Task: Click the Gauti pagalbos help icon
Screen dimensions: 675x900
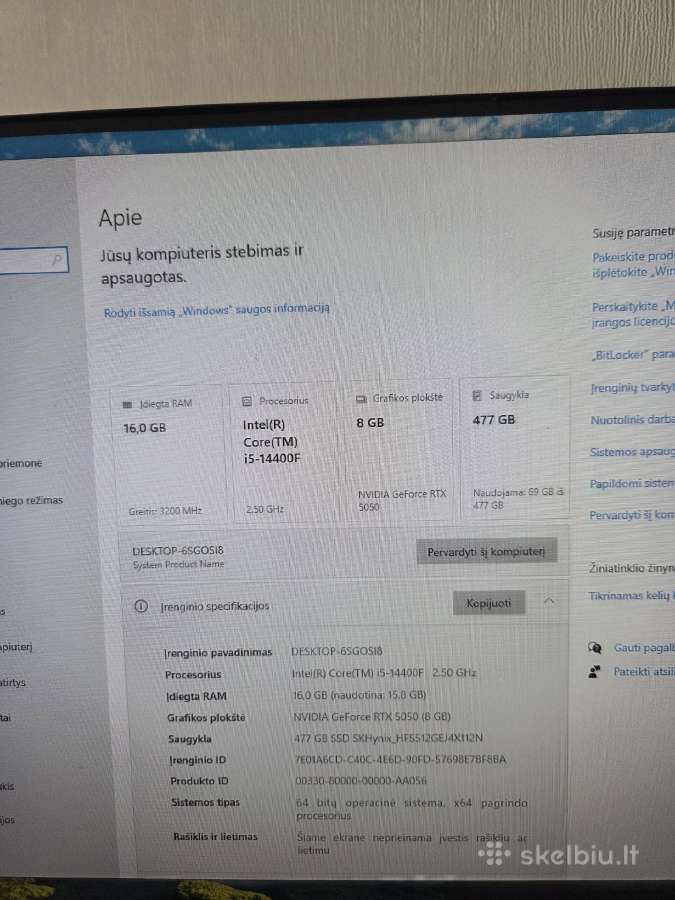Action: pyautogui.click(x=595, y=648)
